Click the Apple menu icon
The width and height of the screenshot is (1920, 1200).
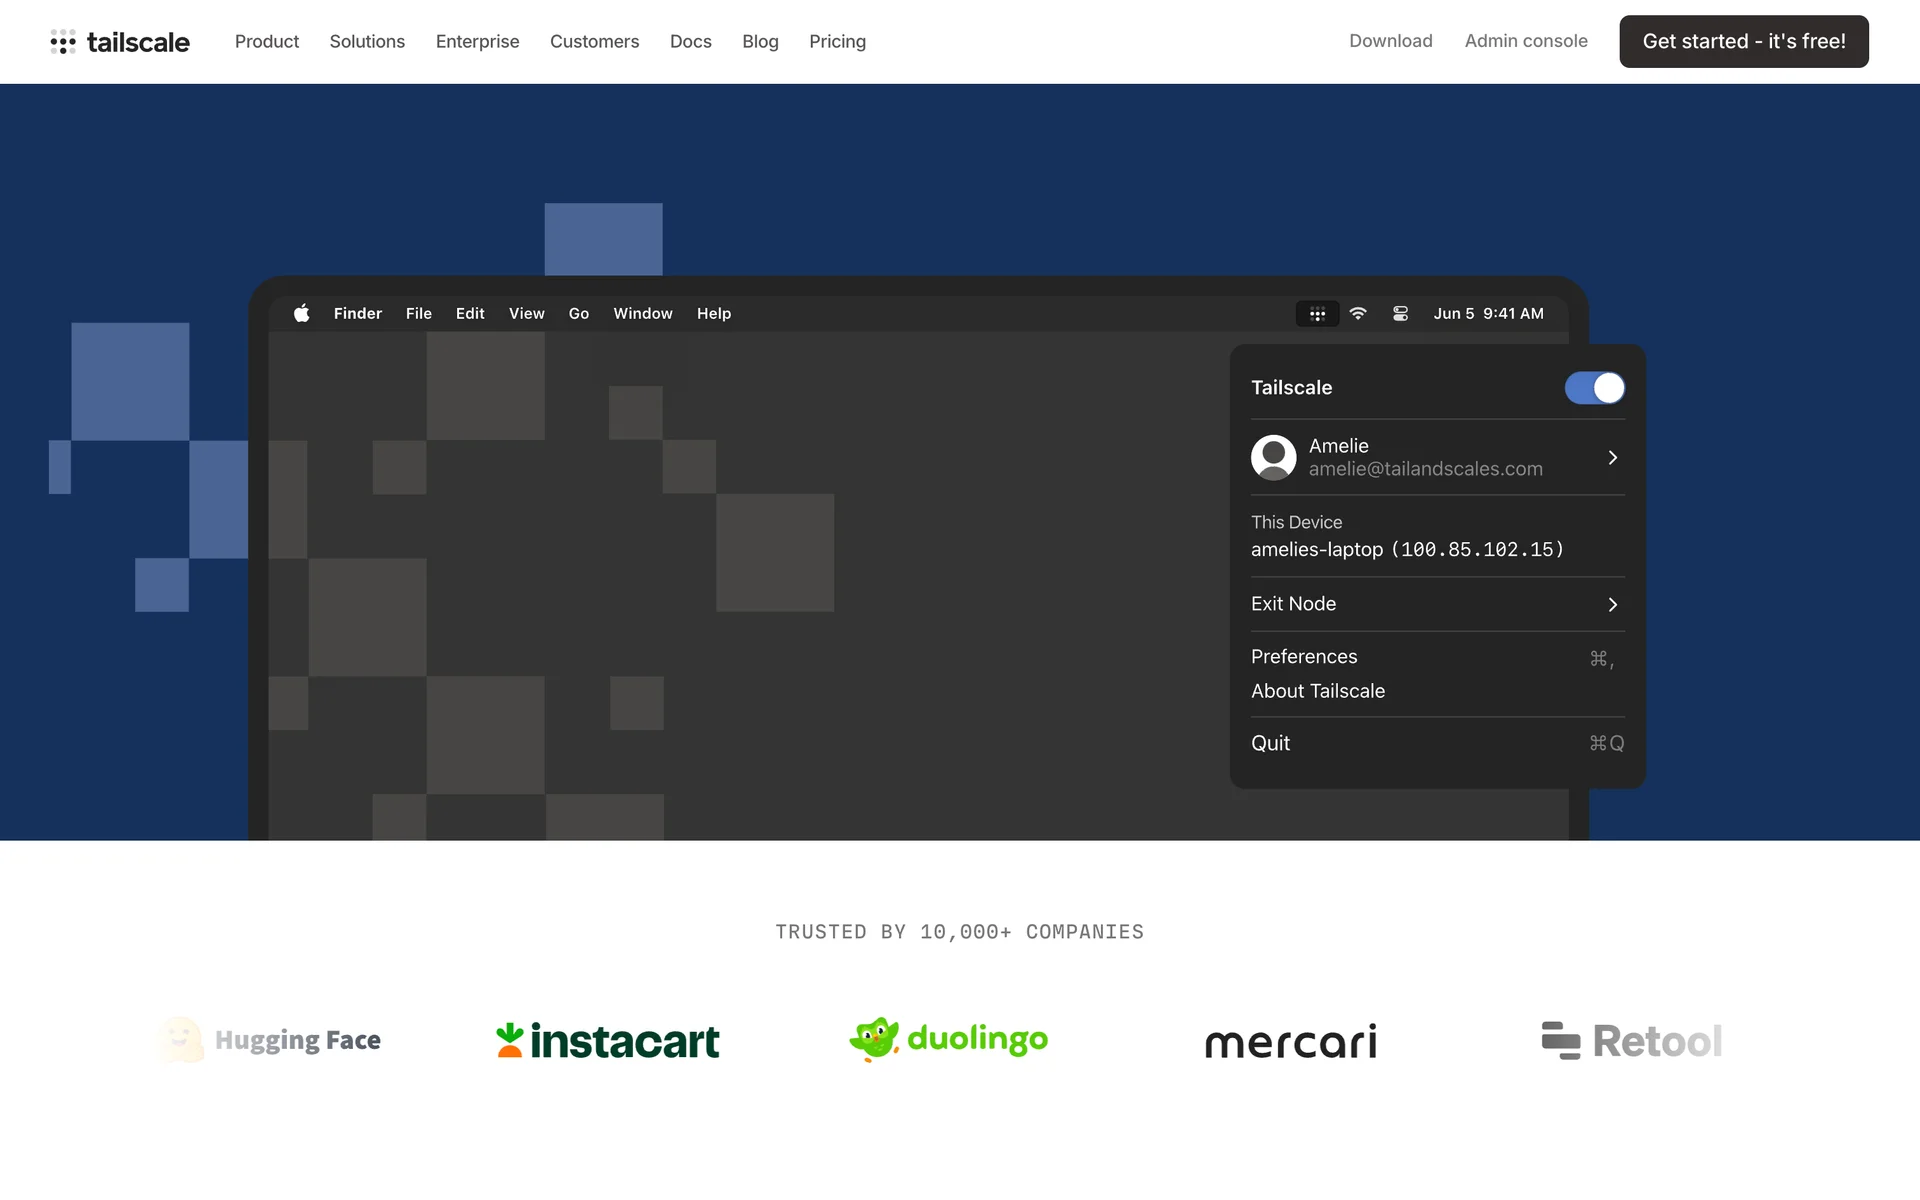(301, 314)
